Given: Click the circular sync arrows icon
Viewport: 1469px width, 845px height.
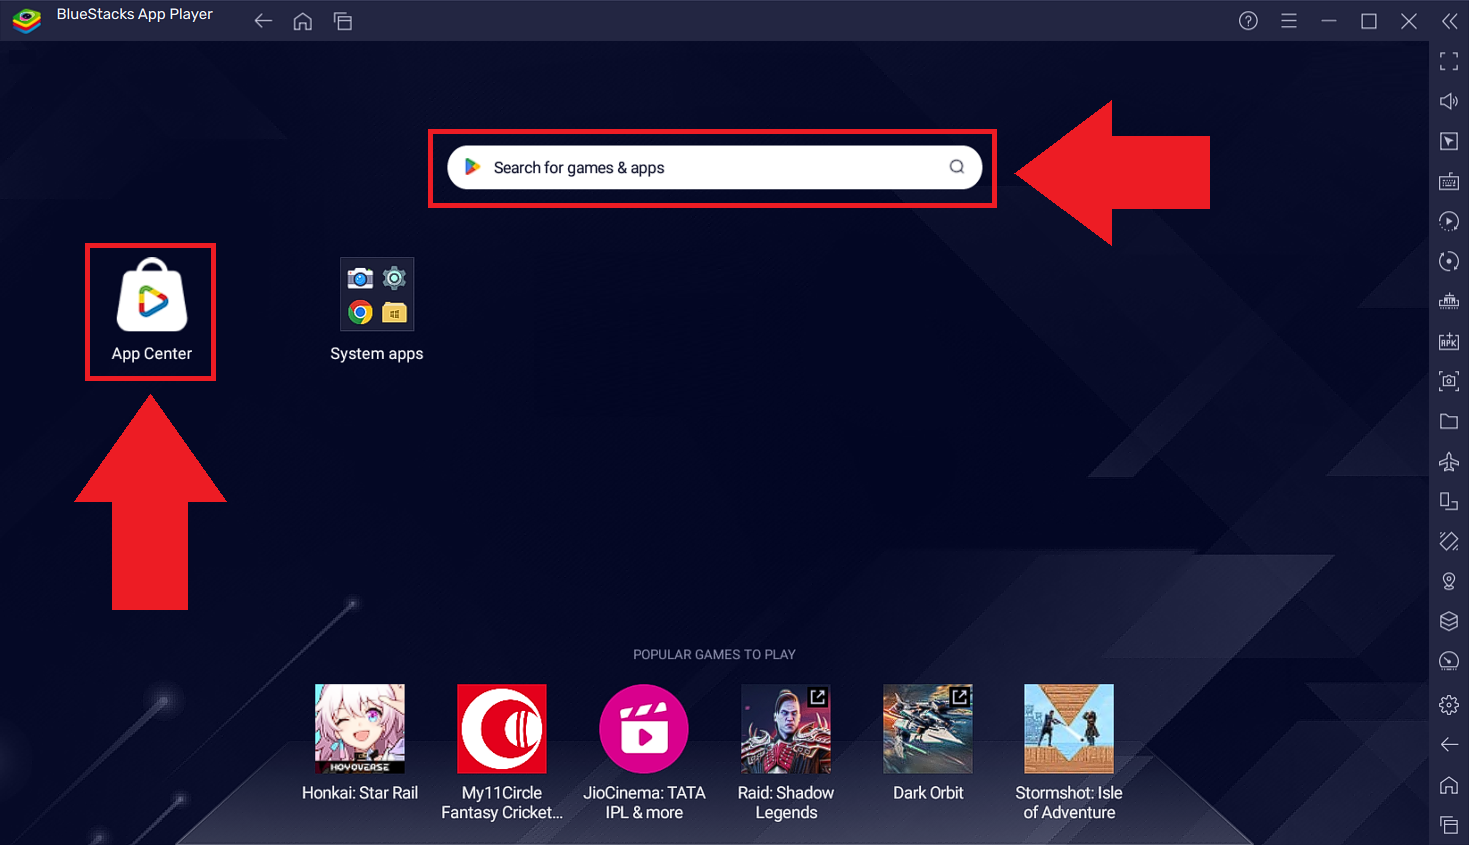Looking at the screenshot, I should [x=1448, y=261].
